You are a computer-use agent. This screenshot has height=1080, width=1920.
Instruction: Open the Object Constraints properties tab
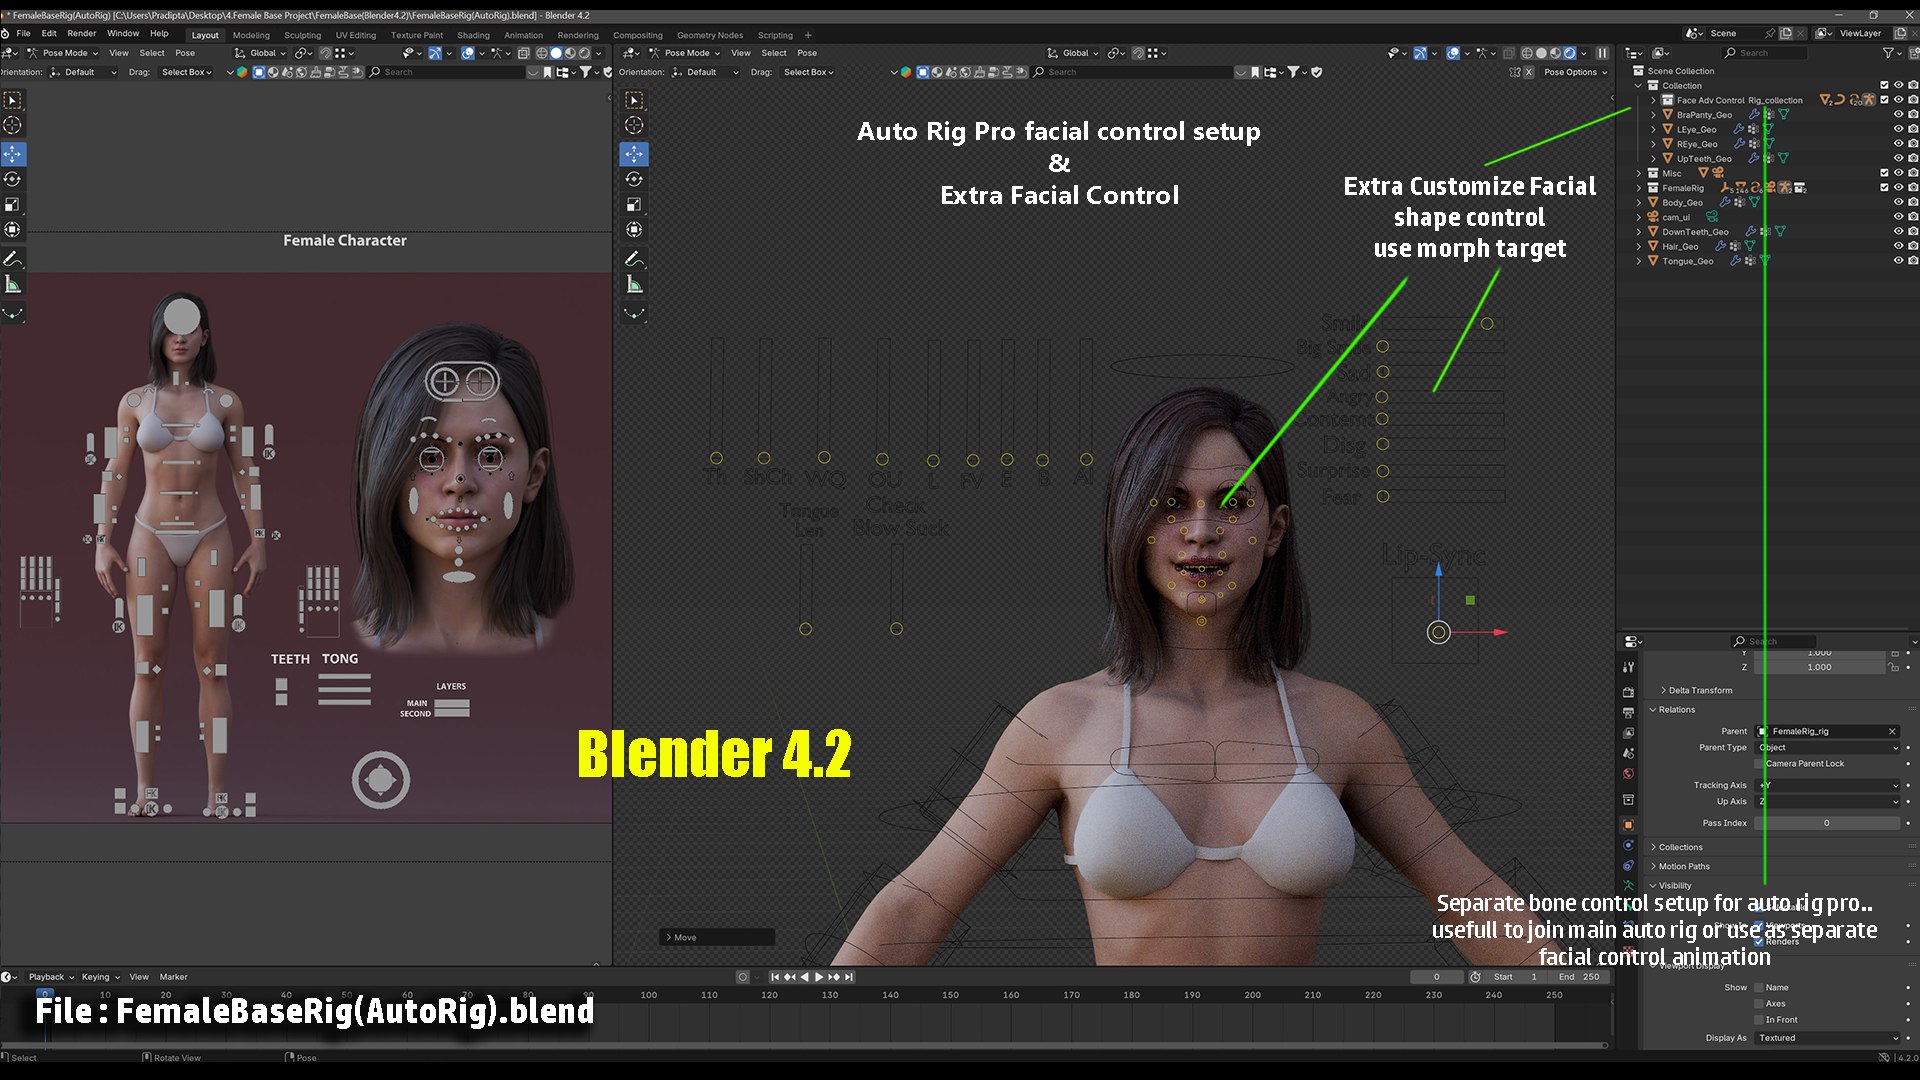[1628, 866]
